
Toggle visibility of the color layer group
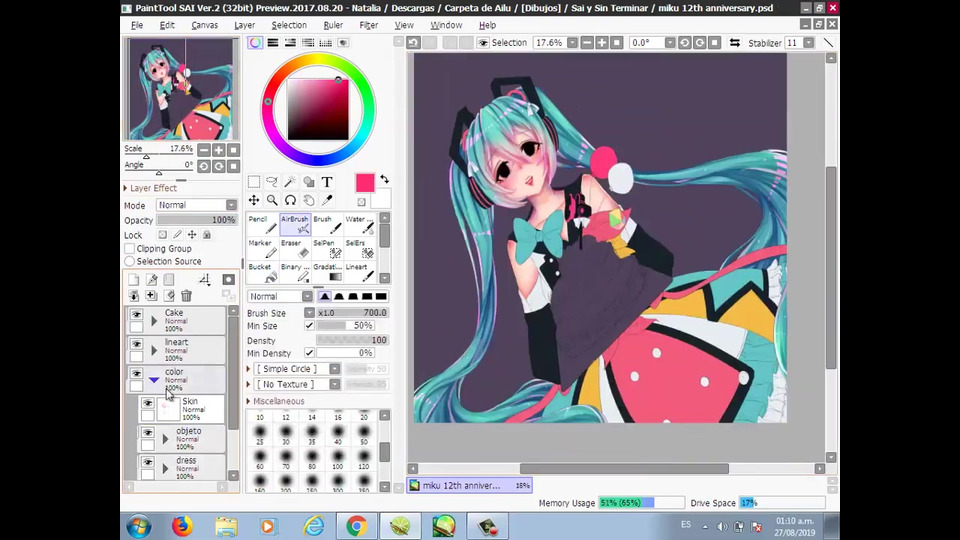click(x=136, y=373)
